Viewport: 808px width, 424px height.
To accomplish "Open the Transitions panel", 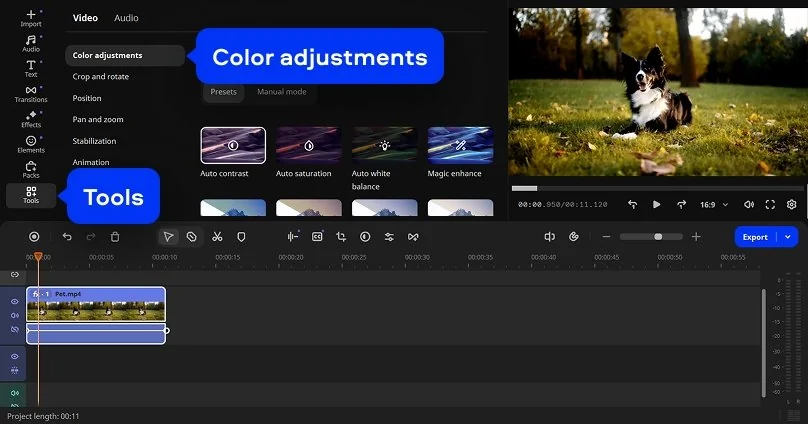I will (31, 94).
